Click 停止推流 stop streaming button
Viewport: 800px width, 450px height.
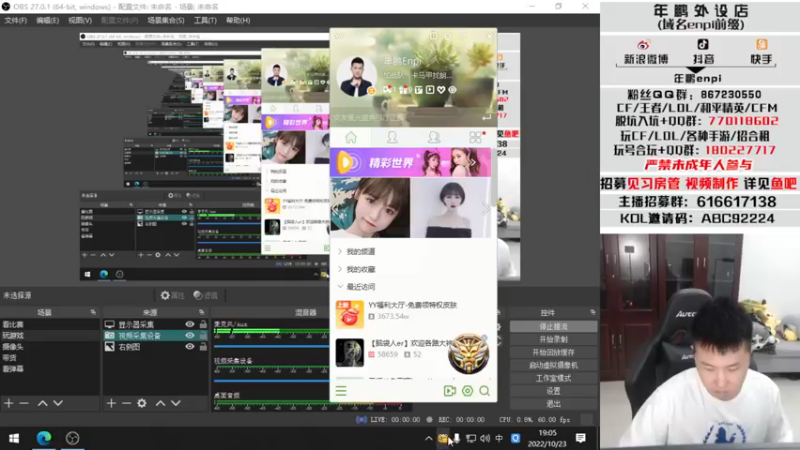tap(553, 327)
